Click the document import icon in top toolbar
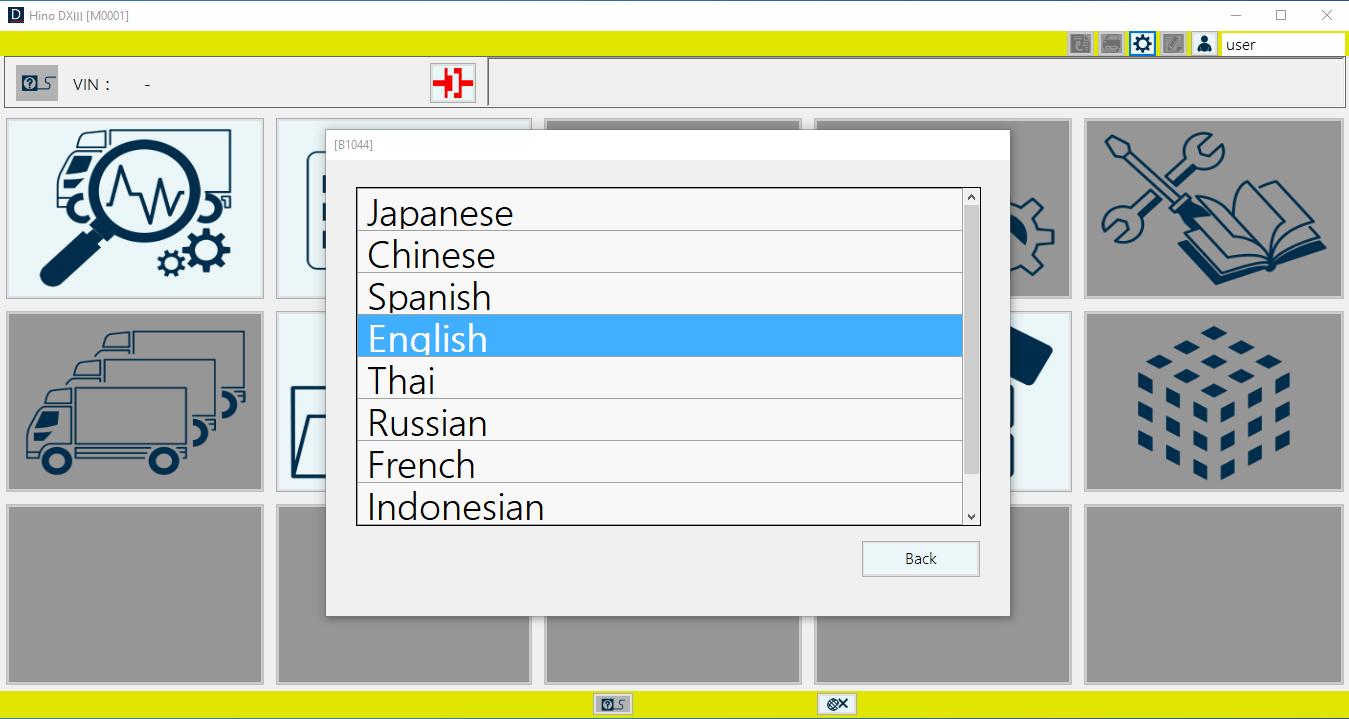The height and width of the screenshot is (719, 1349). coord(1080,44)
